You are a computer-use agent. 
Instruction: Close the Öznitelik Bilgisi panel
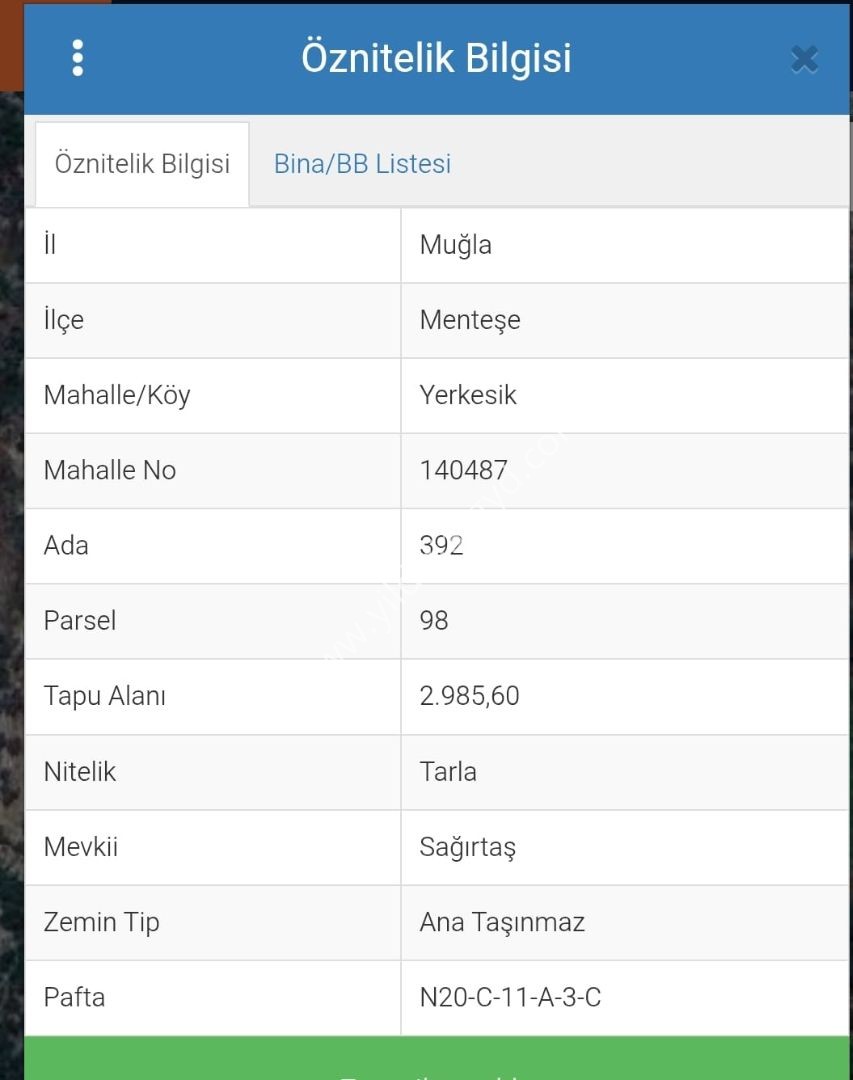(804, 60)
